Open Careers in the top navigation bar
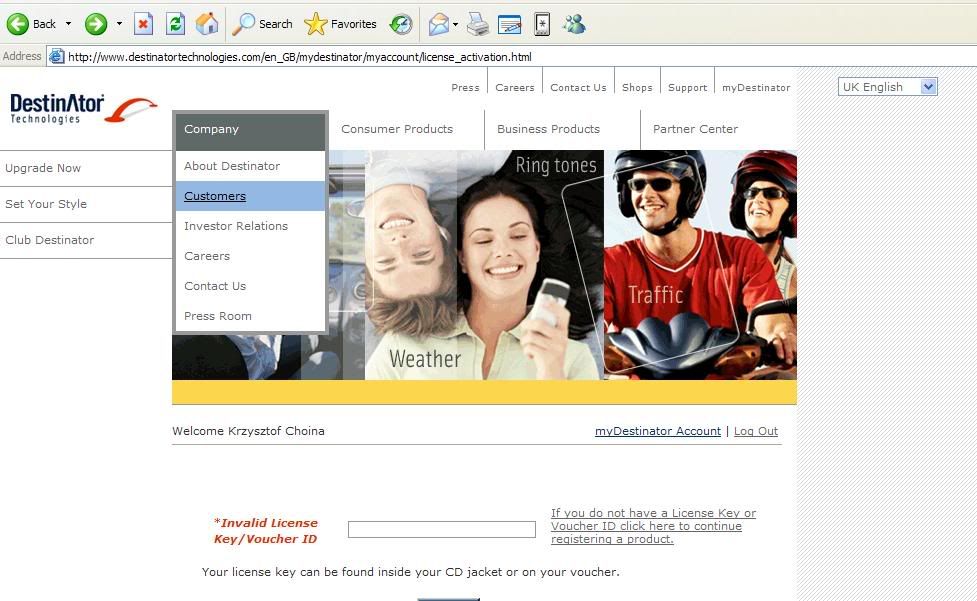The height and width of the screenshot is (601, 977). pyautogui.click(x=515, y=88)
